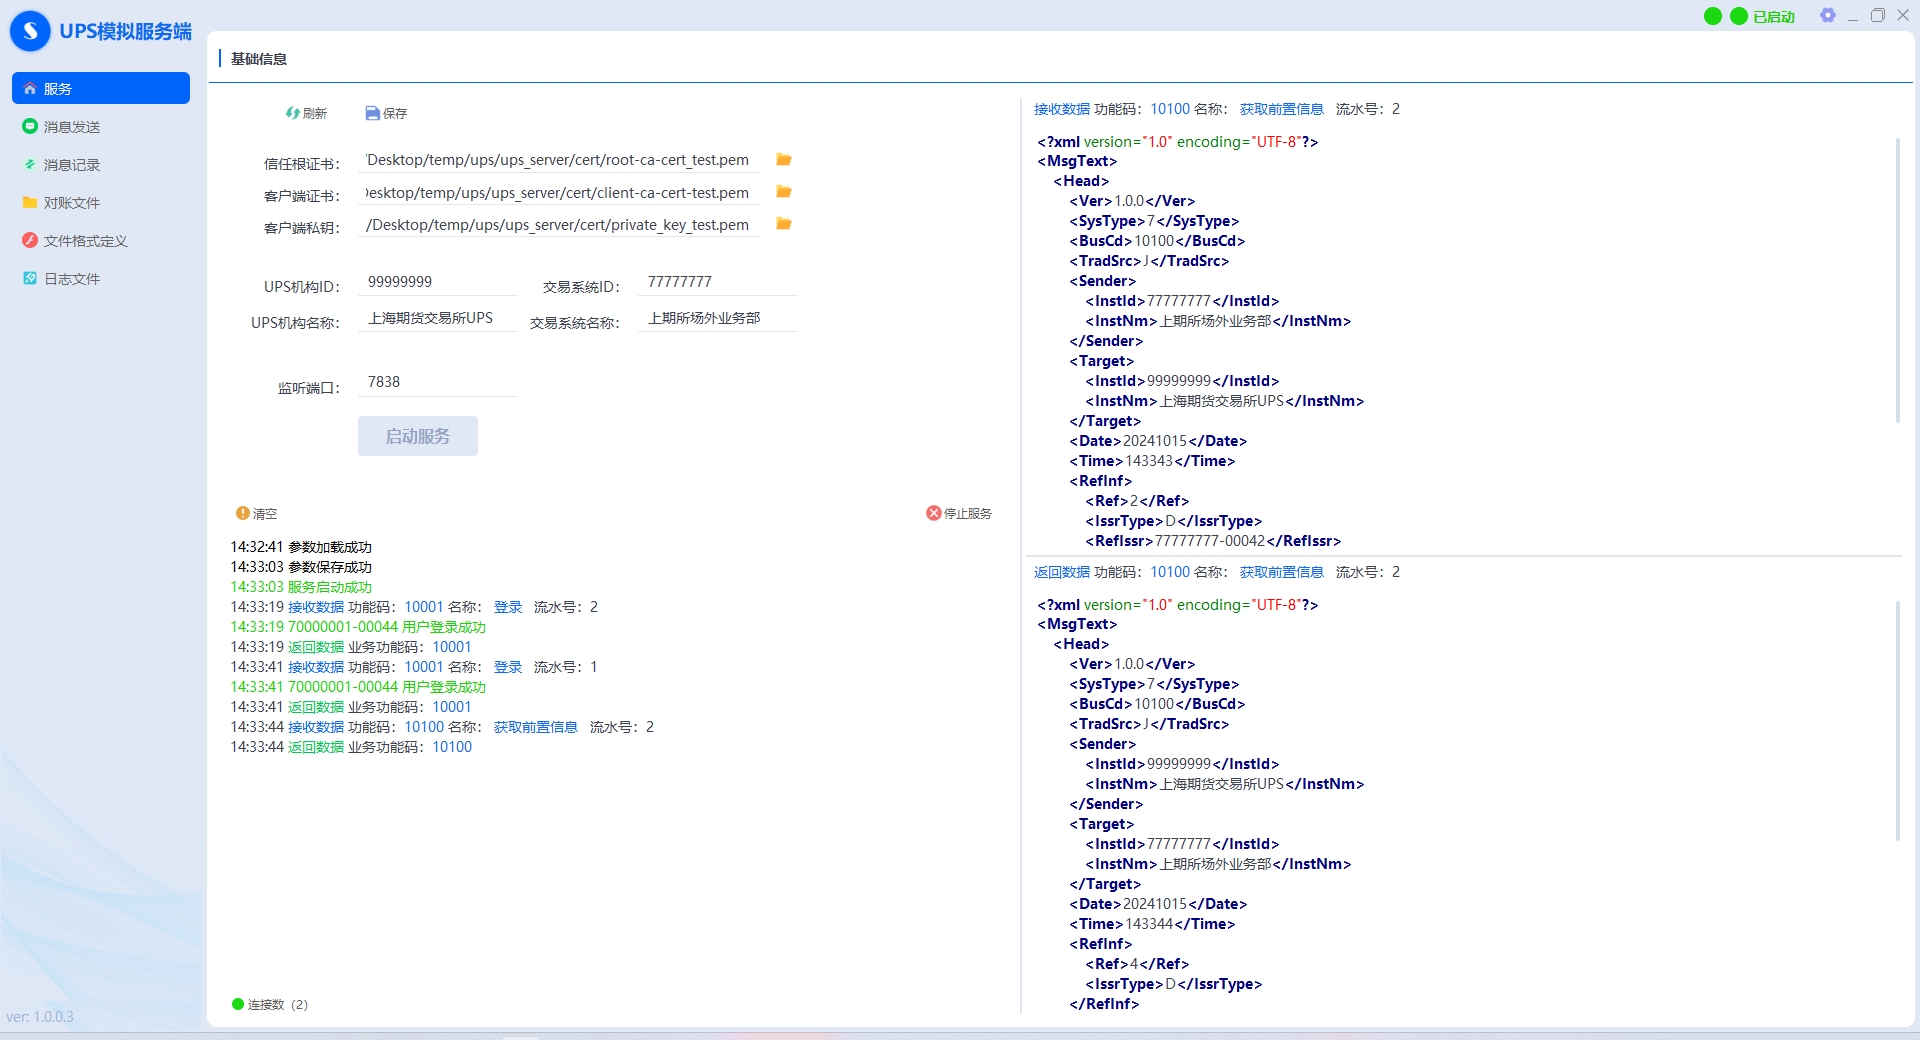
Task: Click 返回数据 link at 14:33:44
Action: (316, 747)
